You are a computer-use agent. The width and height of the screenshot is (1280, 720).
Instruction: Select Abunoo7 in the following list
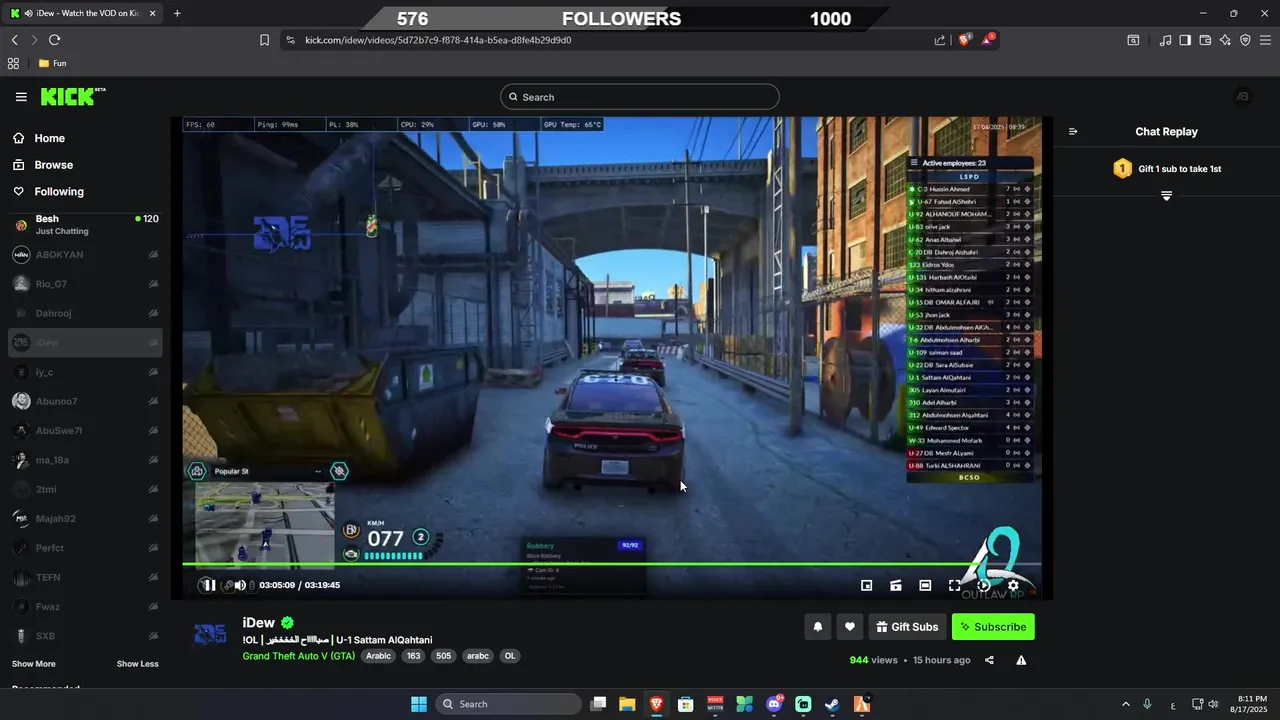pyautogui.click(x=85, y=401)
